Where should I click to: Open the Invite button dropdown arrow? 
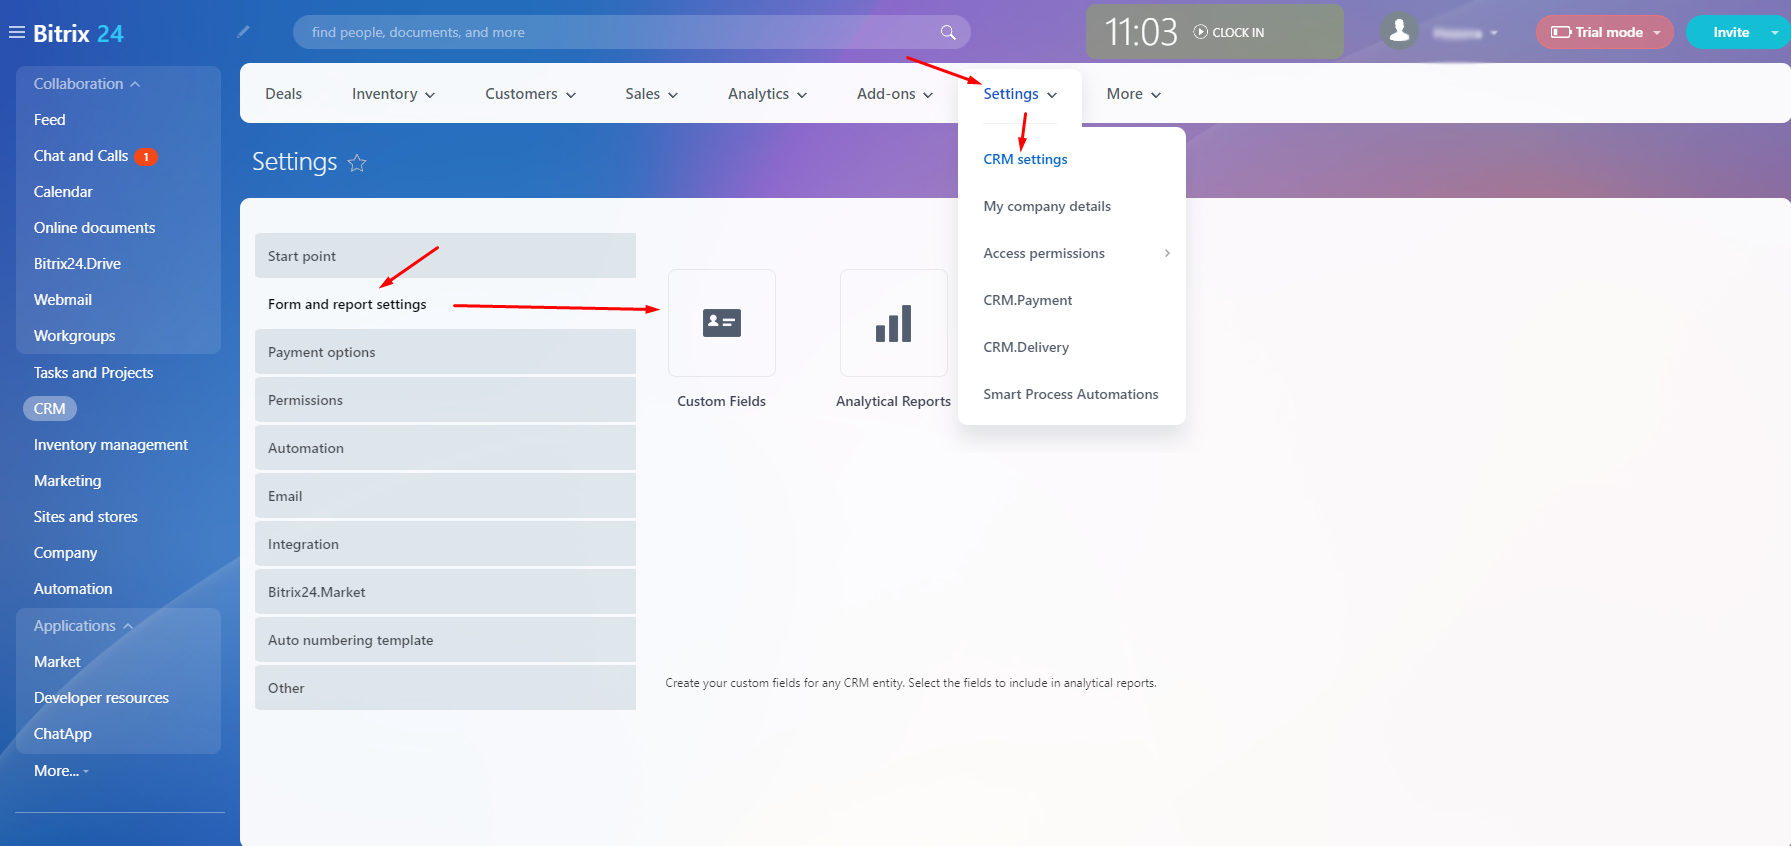pos(1774,32)
